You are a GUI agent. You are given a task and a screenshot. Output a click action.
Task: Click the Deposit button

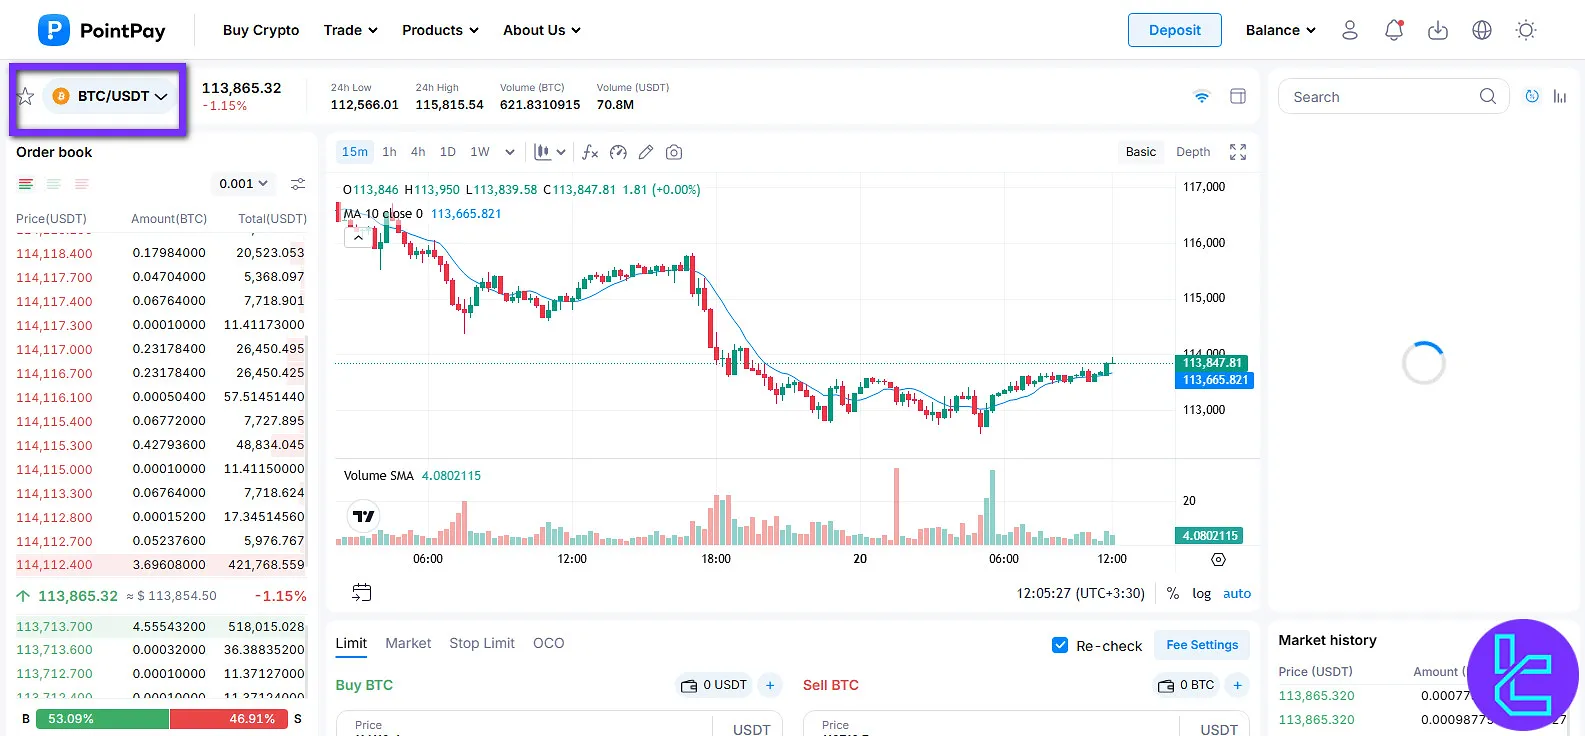[1175, 30]
